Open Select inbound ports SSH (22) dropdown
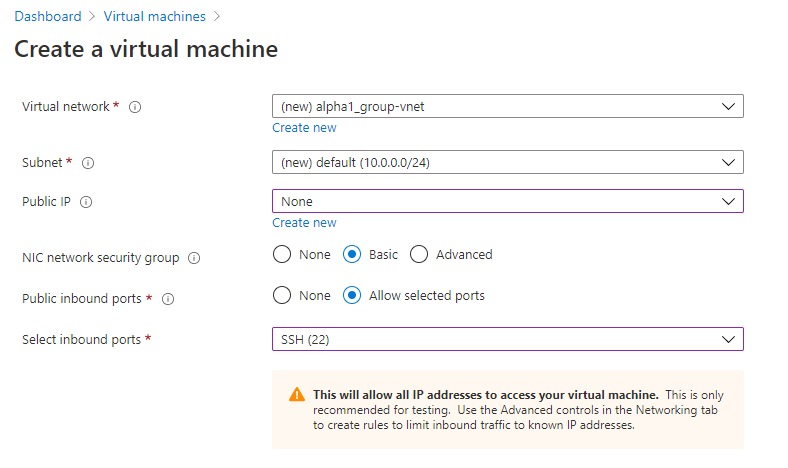 (507, 340)
